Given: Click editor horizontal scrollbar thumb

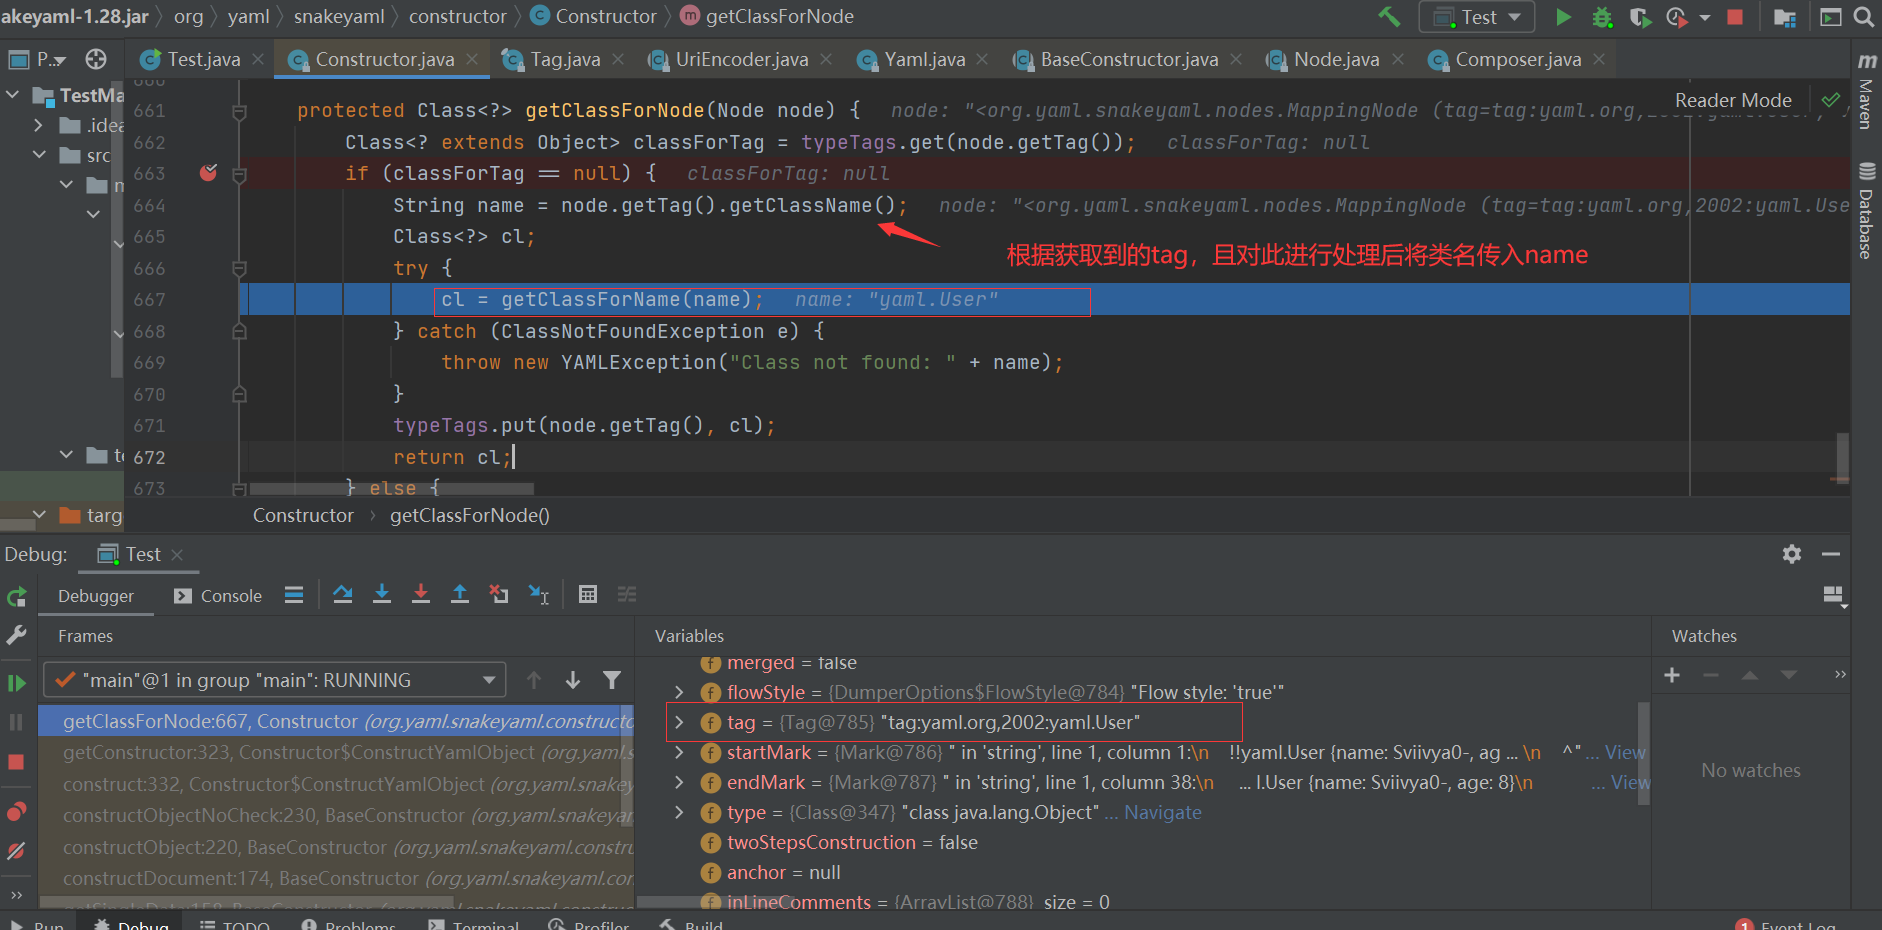Looking at the screenshot, I should (x=391, y=489).
